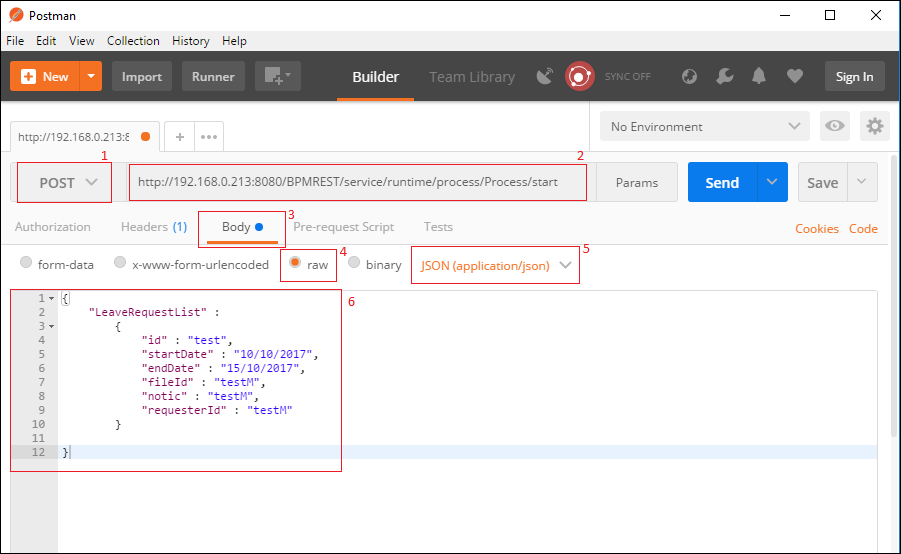Maximize the Postman window
Image resolution: width=901 pixels, height=554 pixels.
tap(830, 15)
